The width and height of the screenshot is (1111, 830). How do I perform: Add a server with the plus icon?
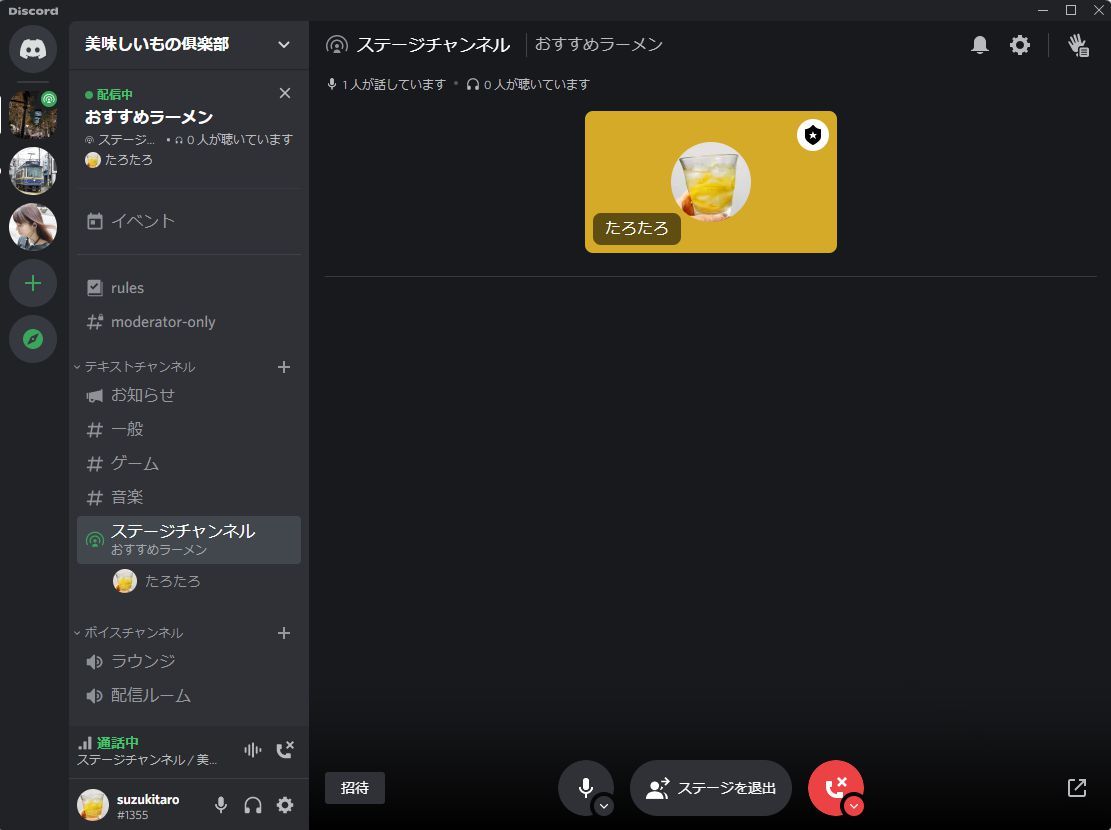click(x=33, y=284)
